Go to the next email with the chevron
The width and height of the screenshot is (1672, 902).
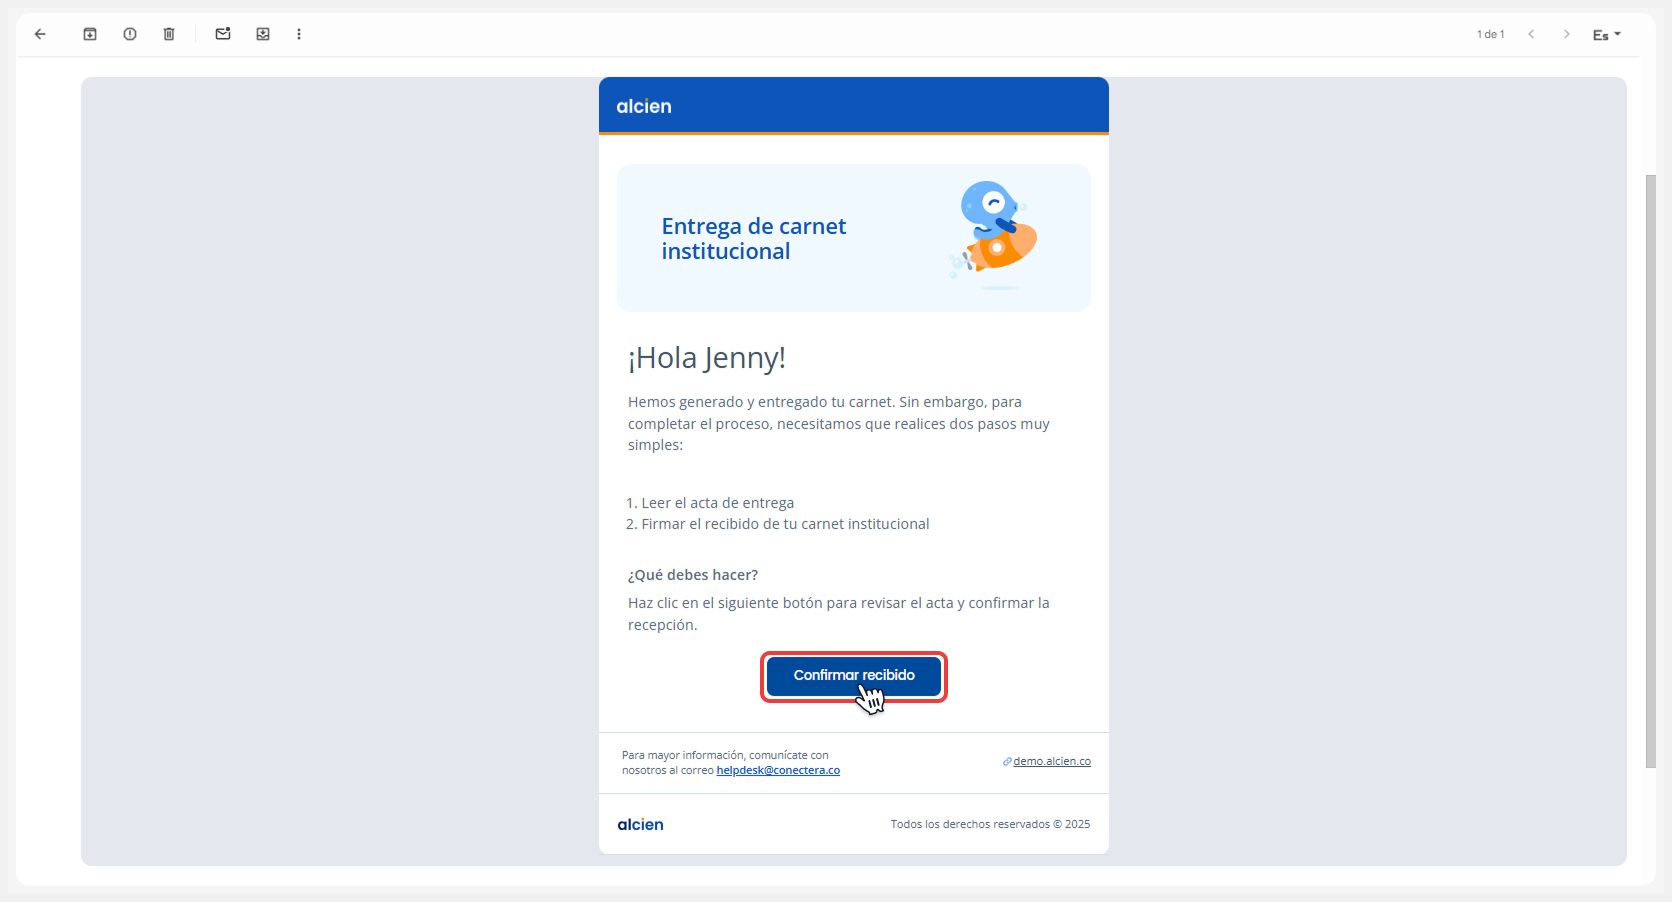point(1566,33)
